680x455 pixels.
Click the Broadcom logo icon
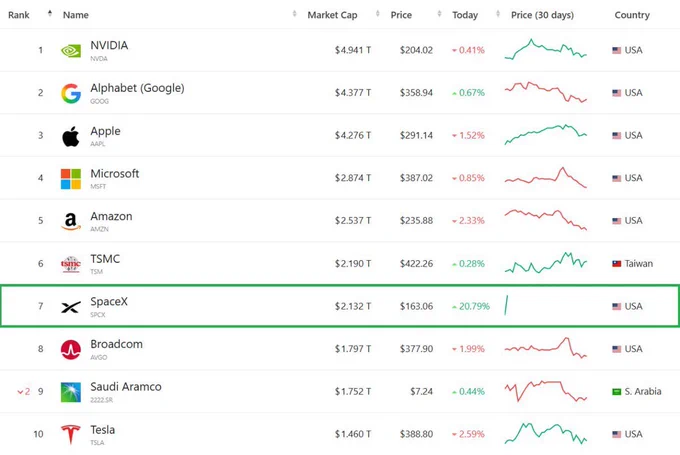71,350
